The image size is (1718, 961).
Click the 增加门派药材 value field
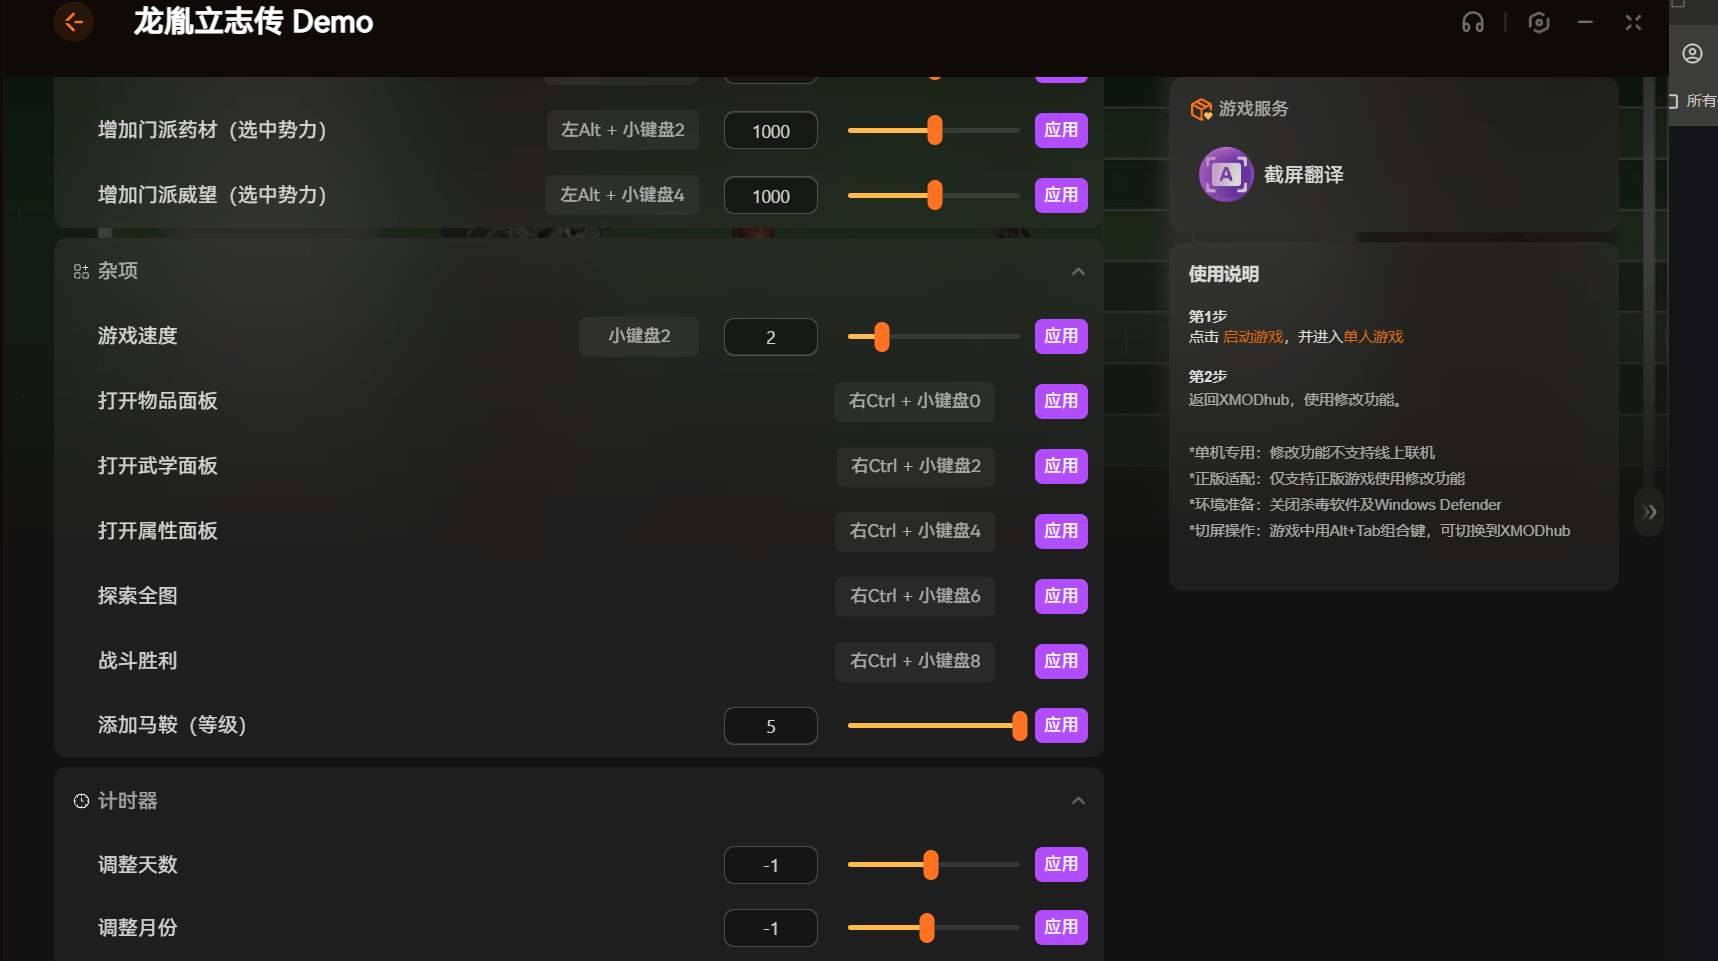pos(770,131)
